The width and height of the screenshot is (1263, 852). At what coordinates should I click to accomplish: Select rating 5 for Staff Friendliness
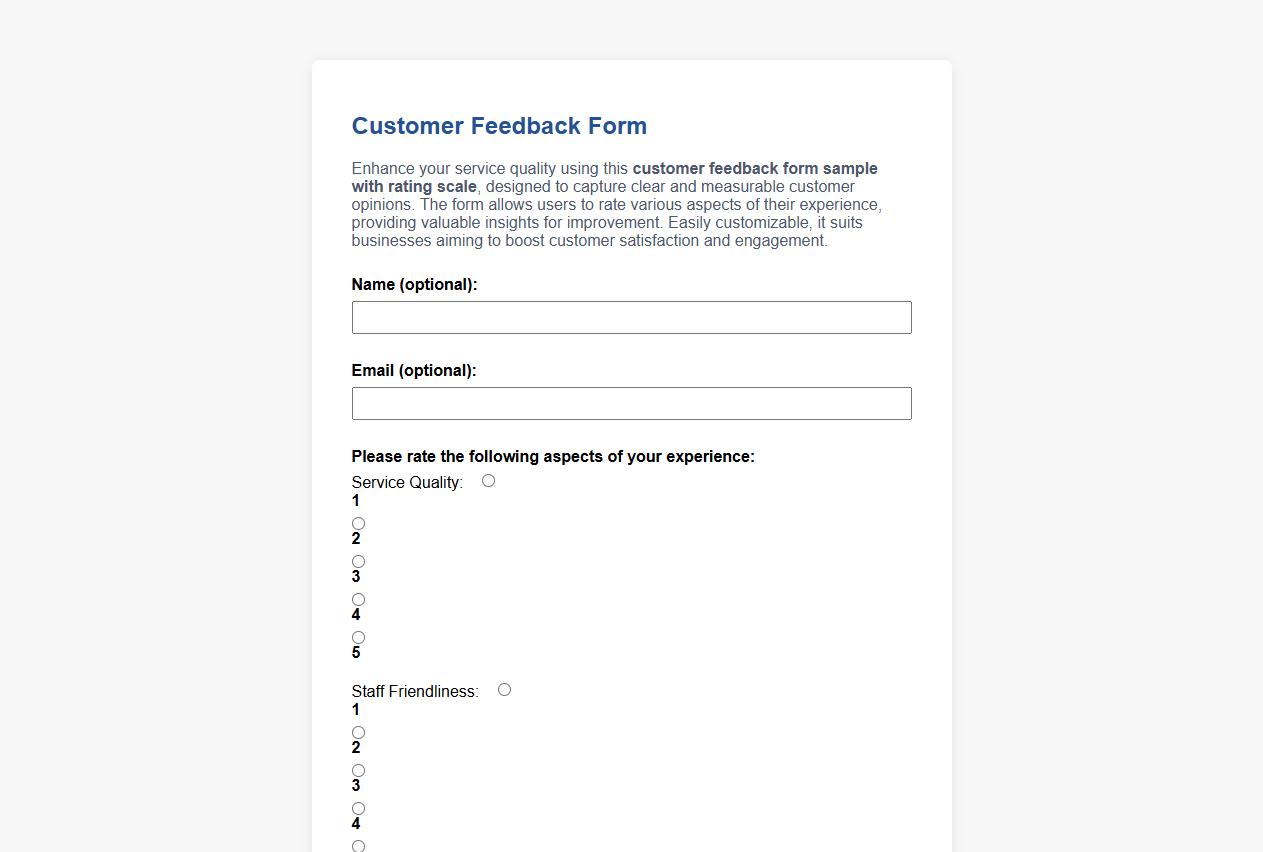coord(358,846)
